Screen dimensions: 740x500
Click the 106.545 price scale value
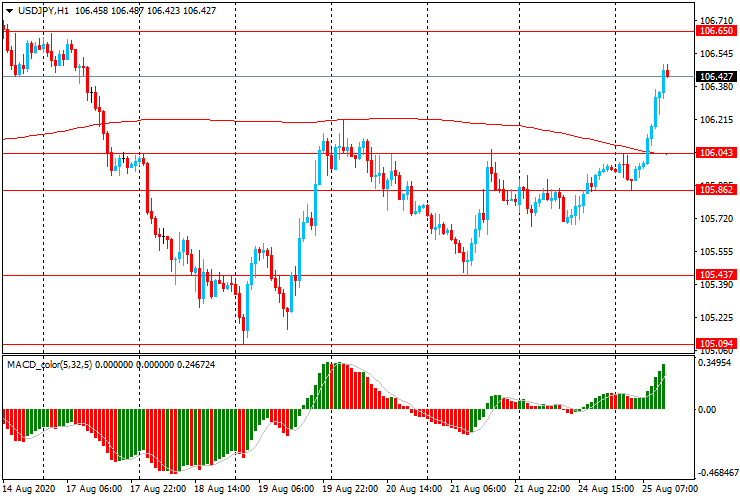tap(716, 54)
